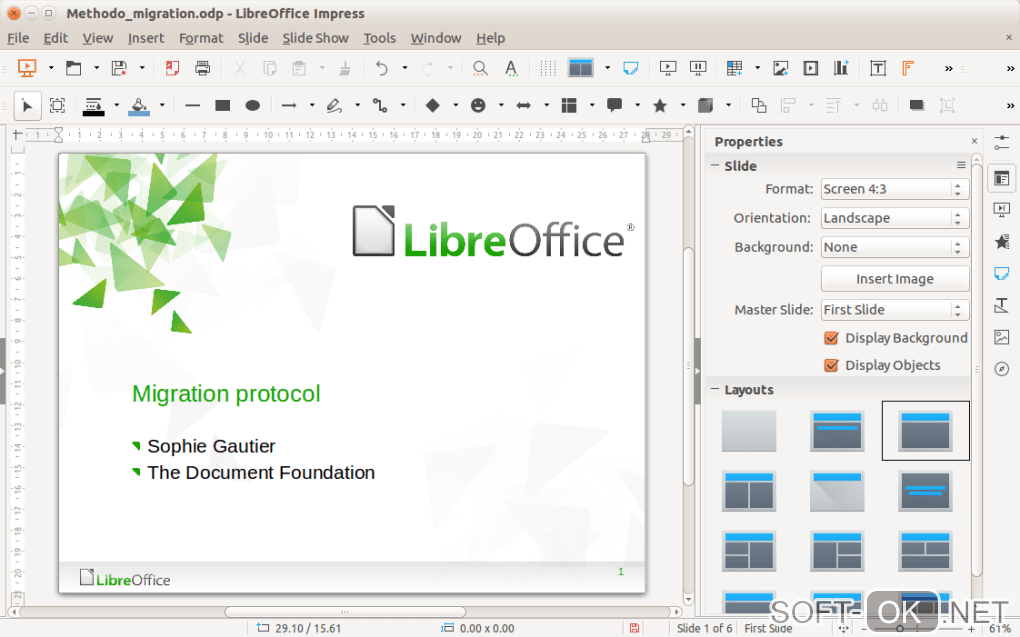Select the Title and 2 Content layout
This screenshot has width=1020, height=637.
coord(749,491)
